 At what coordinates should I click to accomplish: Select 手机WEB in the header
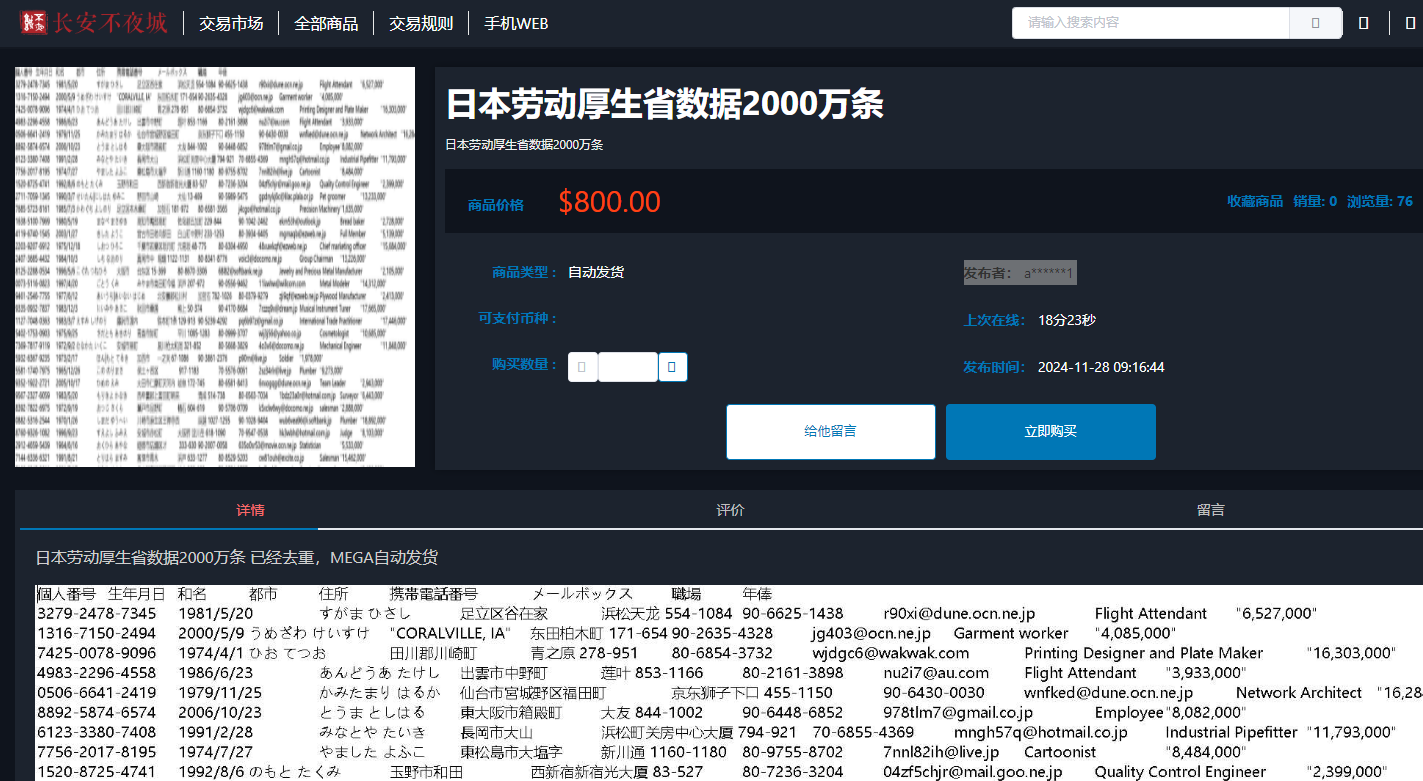pyautogui.click(x=516, y=24)
